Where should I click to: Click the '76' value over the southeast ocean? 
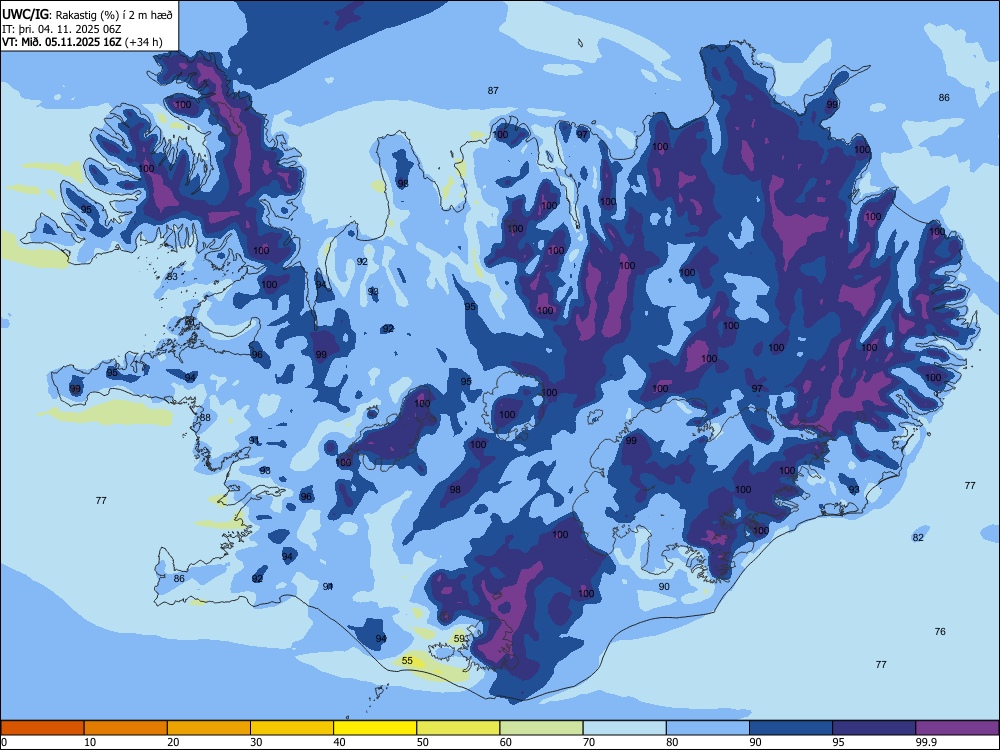click(940, 631)
